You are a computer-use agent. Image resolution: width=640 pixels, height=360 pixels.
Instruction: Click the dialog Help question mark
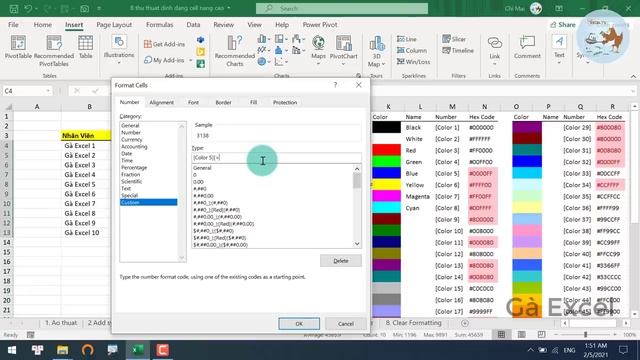click(335, 85)
